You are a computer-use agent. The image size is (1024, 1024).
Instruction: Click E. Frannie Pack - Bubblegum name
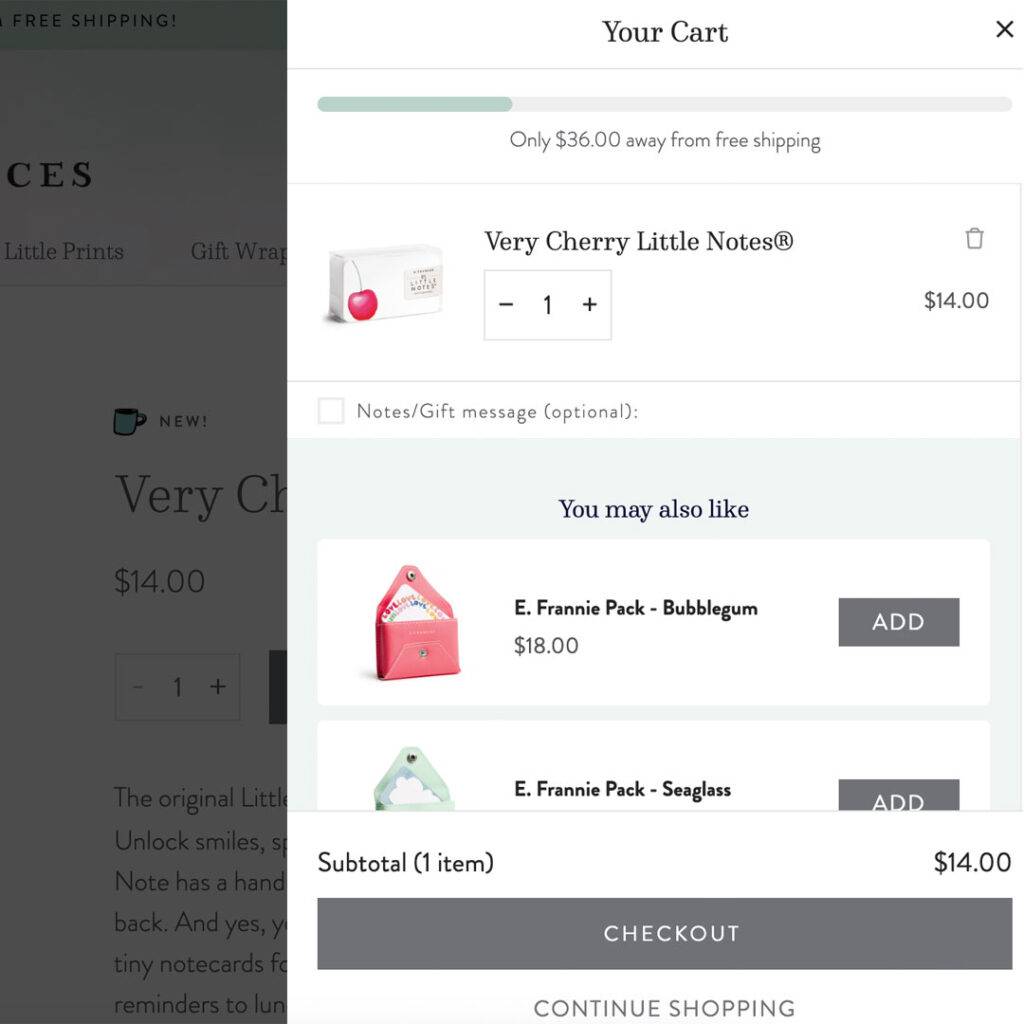[636, 608]
